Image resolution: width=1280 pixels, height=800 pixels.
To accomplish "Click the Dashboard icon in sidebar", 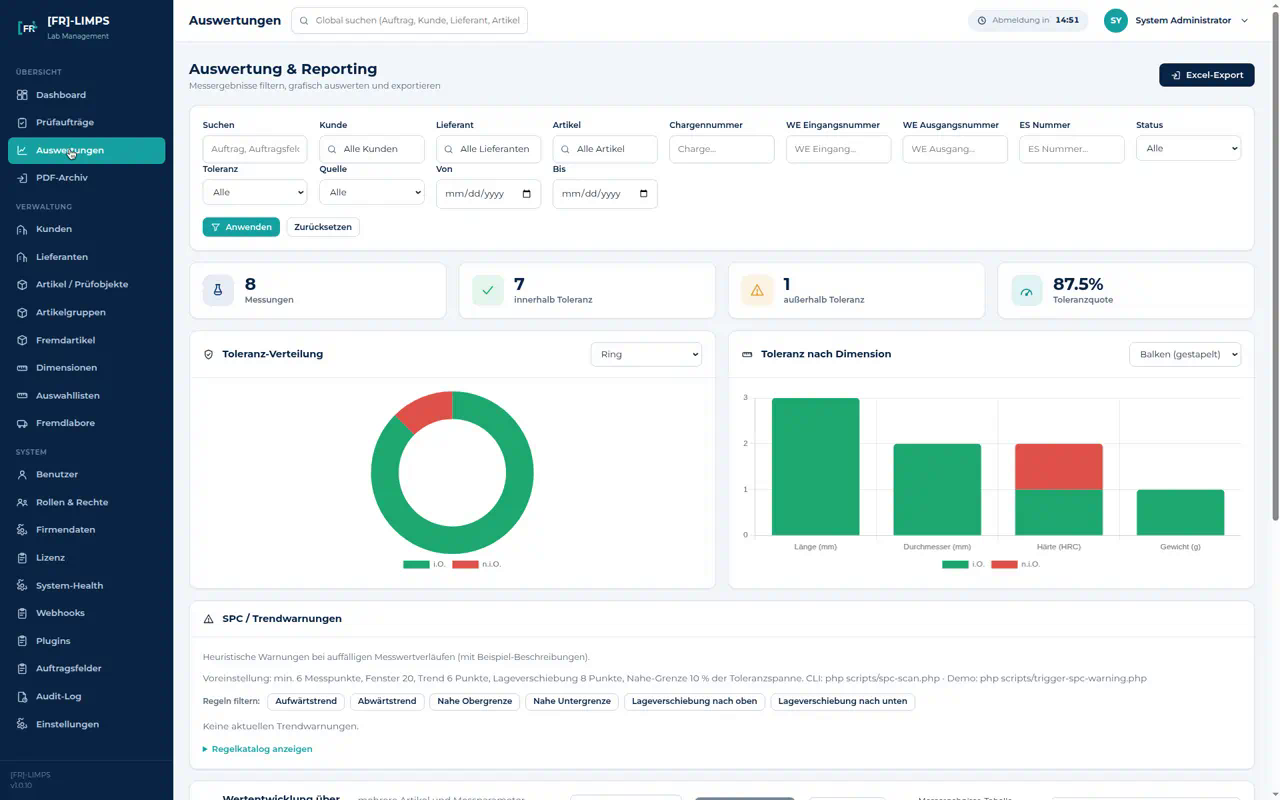I will click(22, 95).
